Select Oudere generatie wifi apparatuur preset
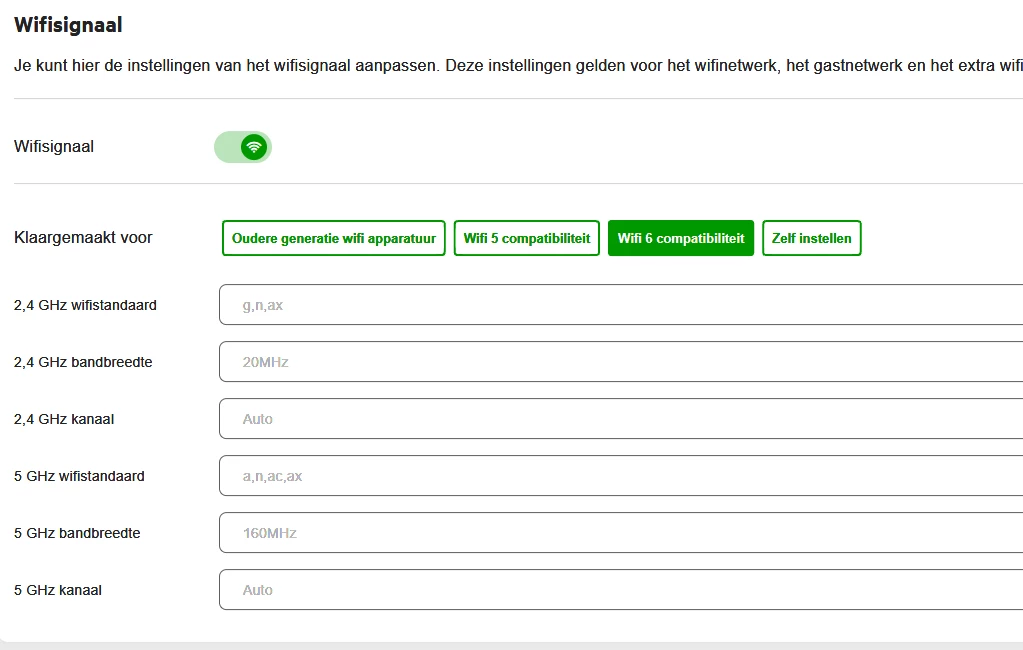This screenshot has width=1023, height=650. 333,238
